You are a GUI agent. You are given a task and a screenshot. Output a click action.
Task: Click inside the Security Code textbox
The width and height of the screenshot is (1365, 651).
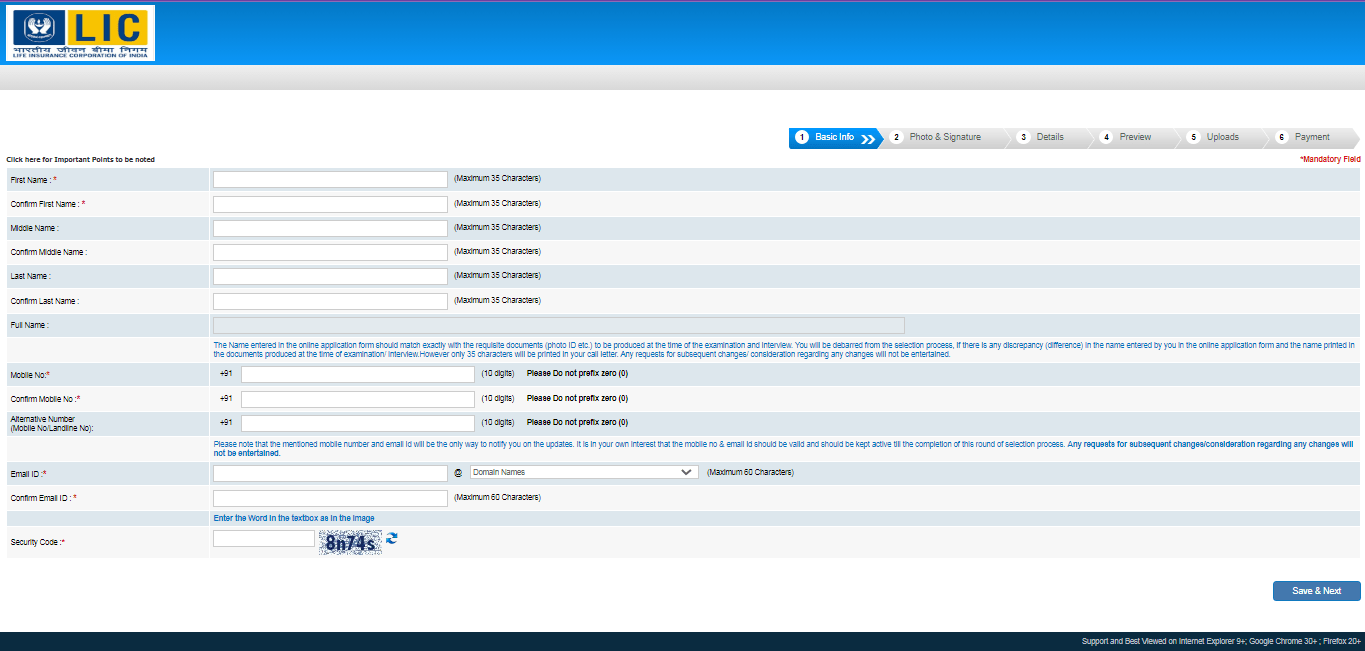262,538
